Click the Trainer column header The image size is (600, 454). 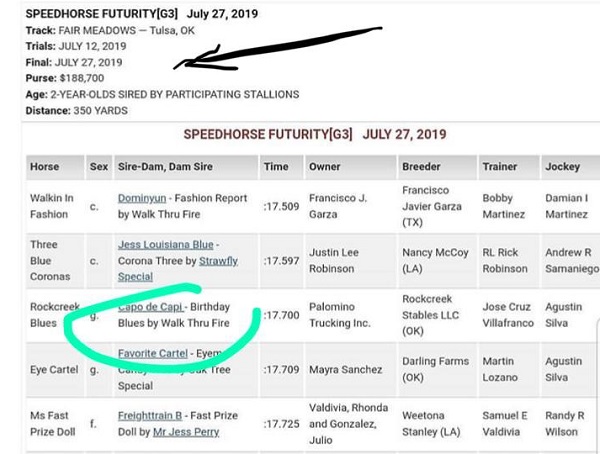click(x=509, y=167)
